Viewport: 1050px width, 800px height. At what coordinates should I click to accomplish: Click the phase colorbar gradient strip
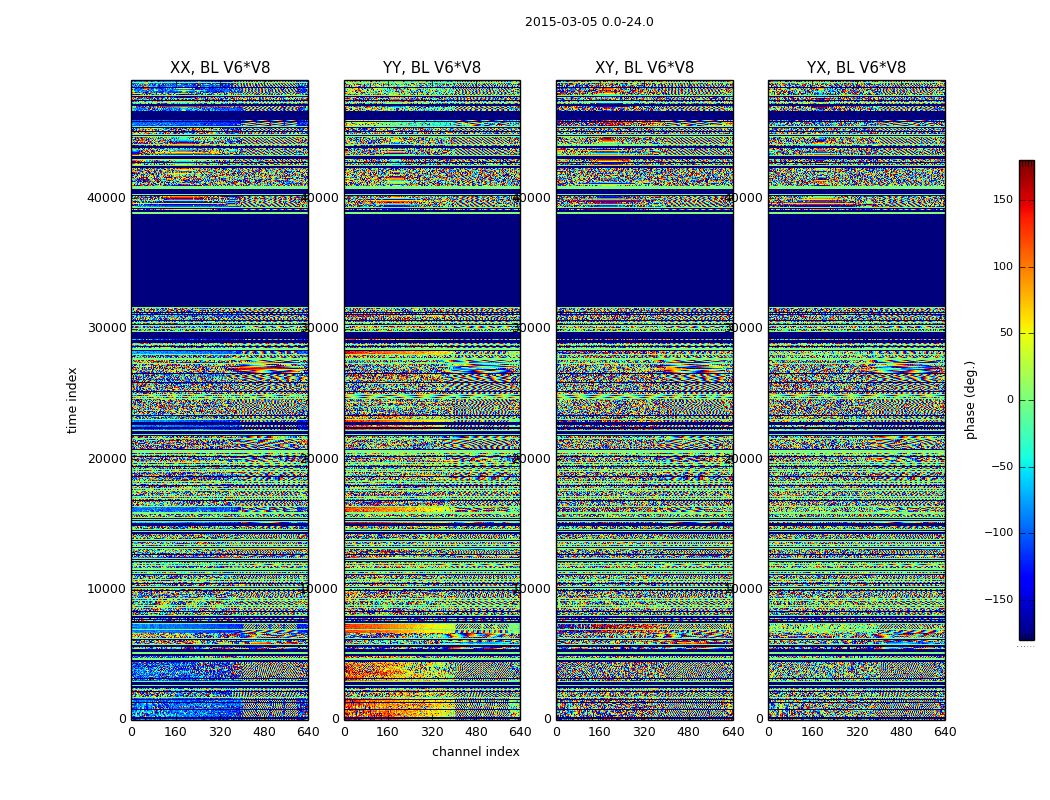tap(1027, 400)
